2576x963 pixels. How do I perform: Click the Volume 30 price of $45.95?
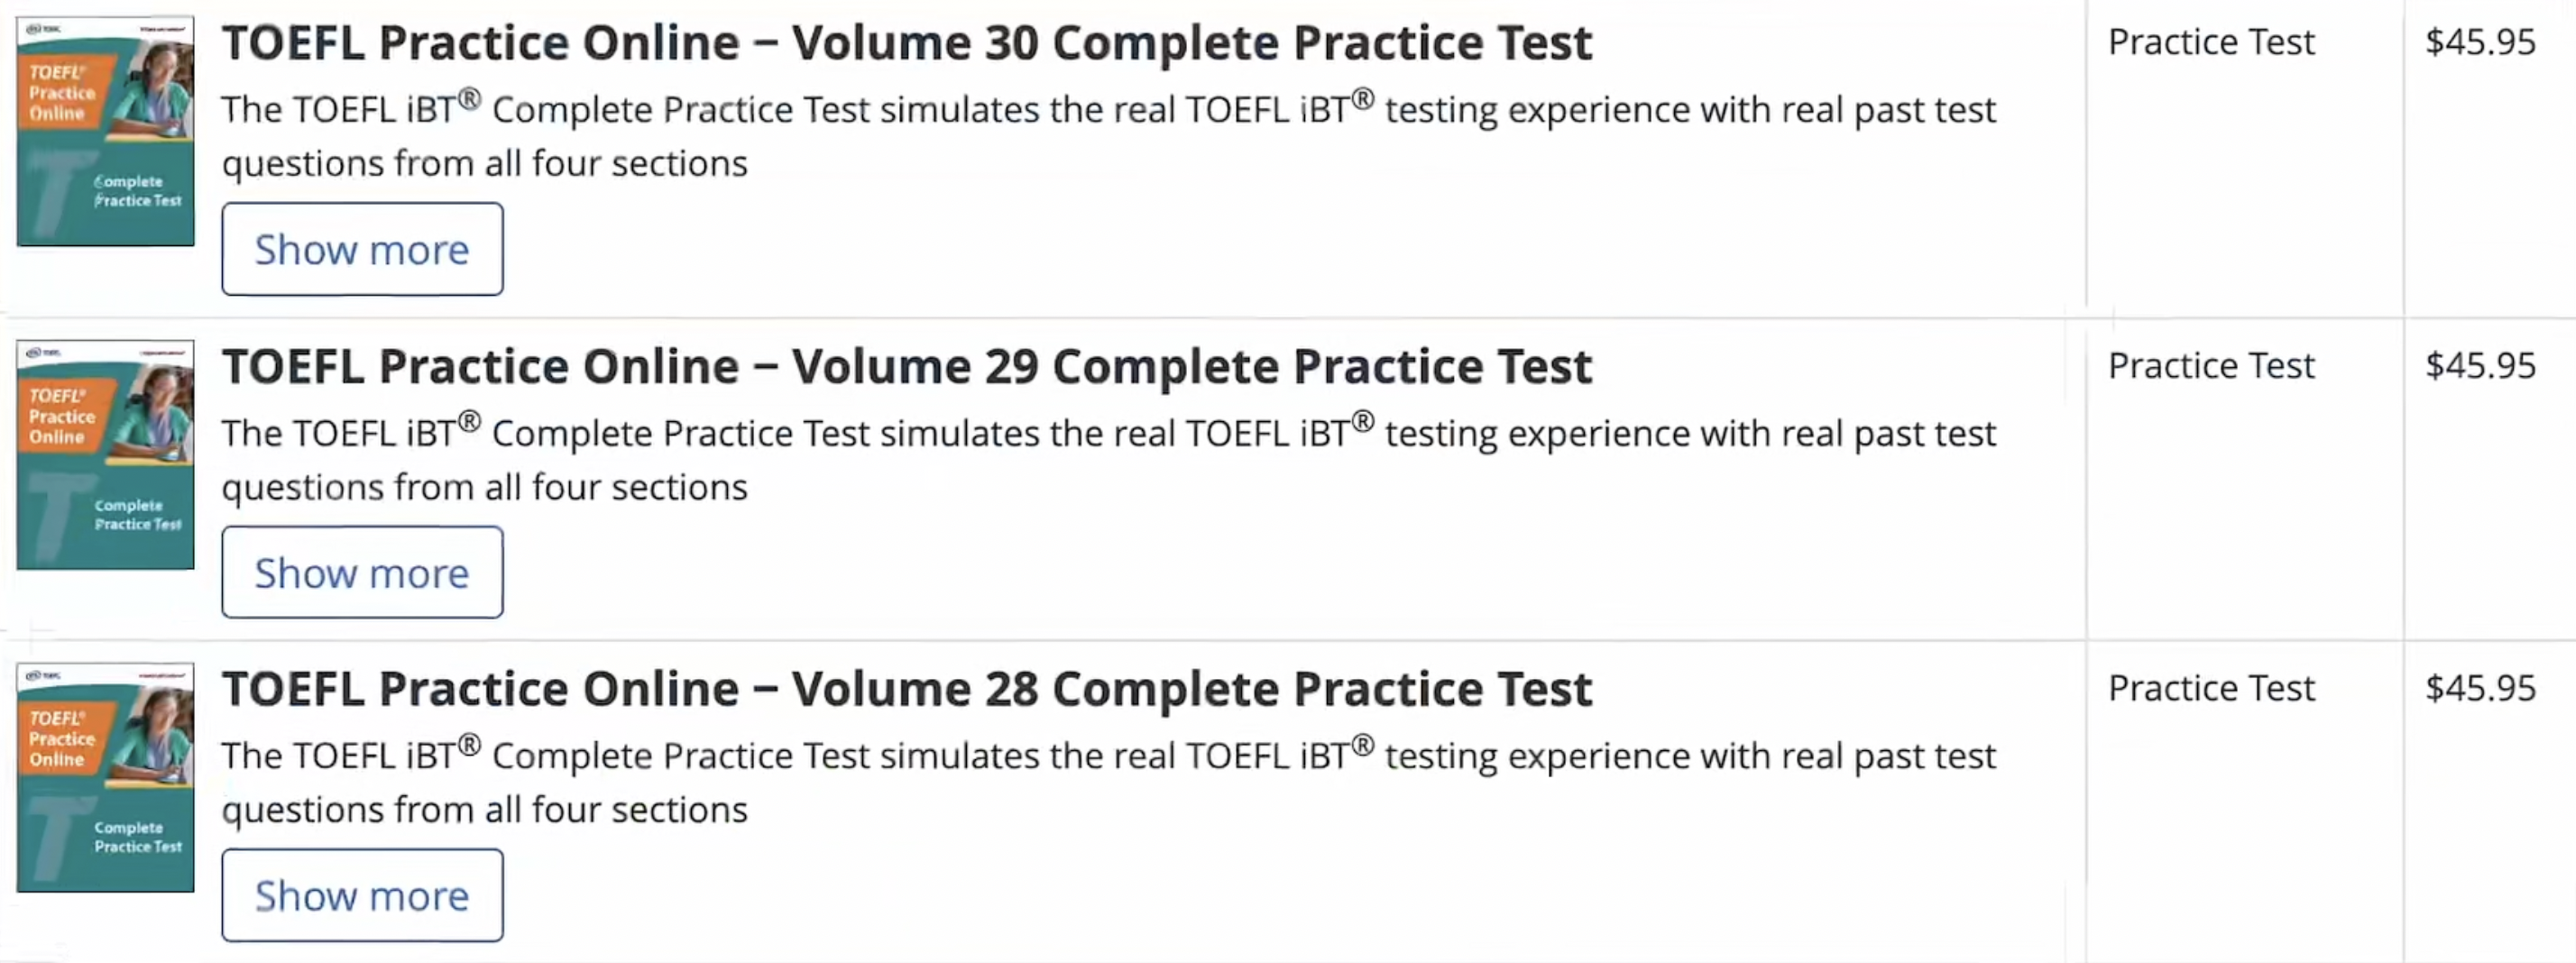[2480, 42]
